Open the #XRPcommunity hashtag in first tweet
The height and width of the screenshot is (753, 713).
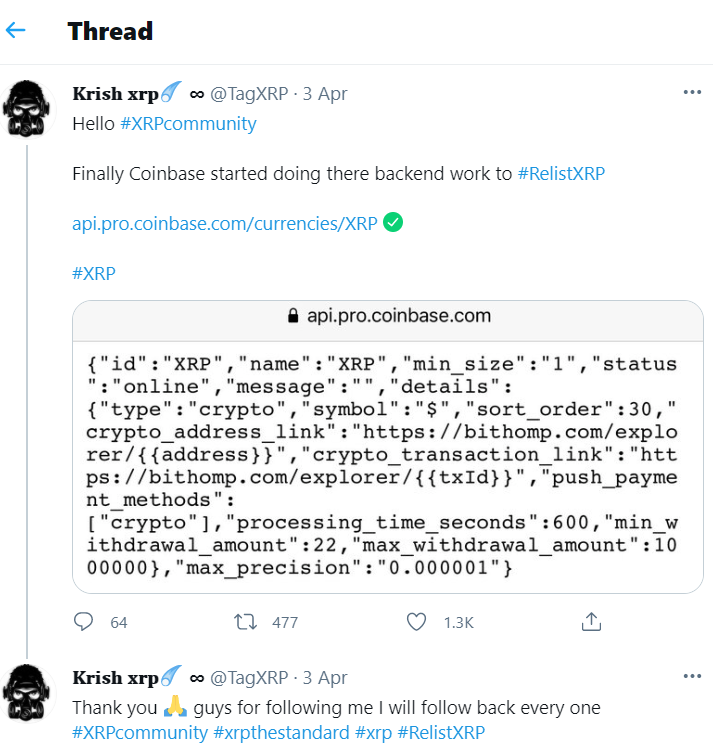(188, 124)
